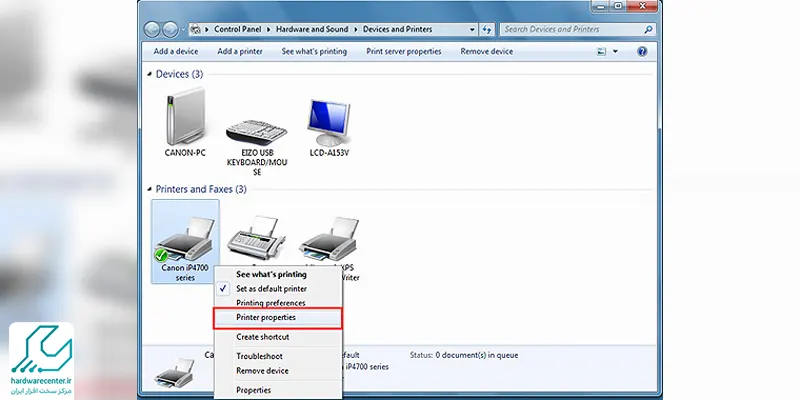Click See what's printing toolbar button
Screen dimensions: 800x400
click(x=314, y=52)
